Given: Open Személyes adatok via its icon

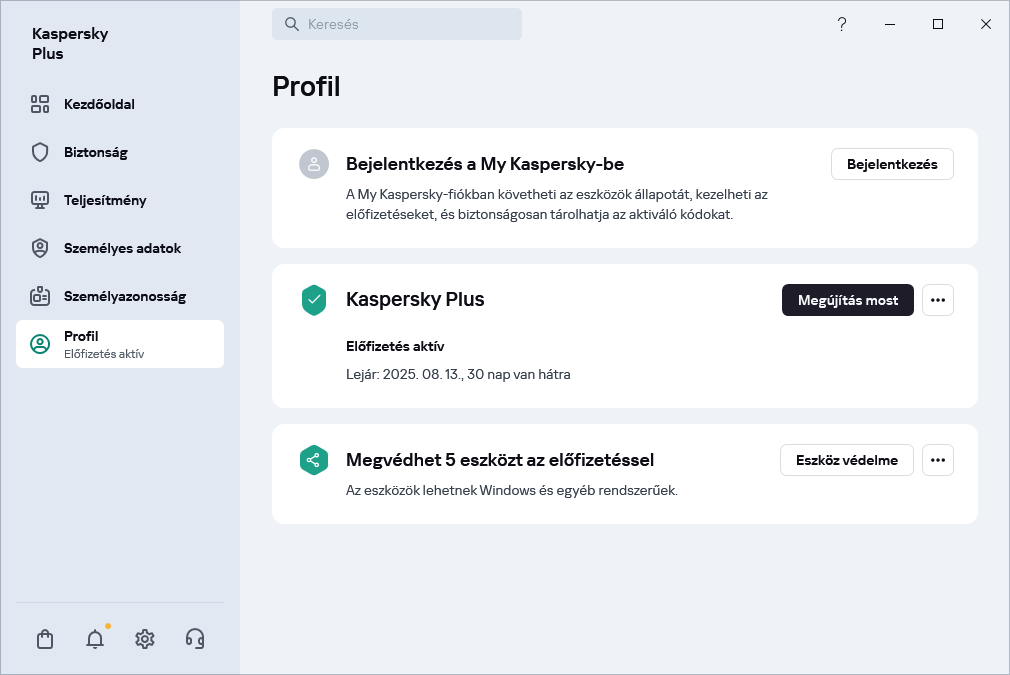Looking at the screenshot, I should point(40,248).
